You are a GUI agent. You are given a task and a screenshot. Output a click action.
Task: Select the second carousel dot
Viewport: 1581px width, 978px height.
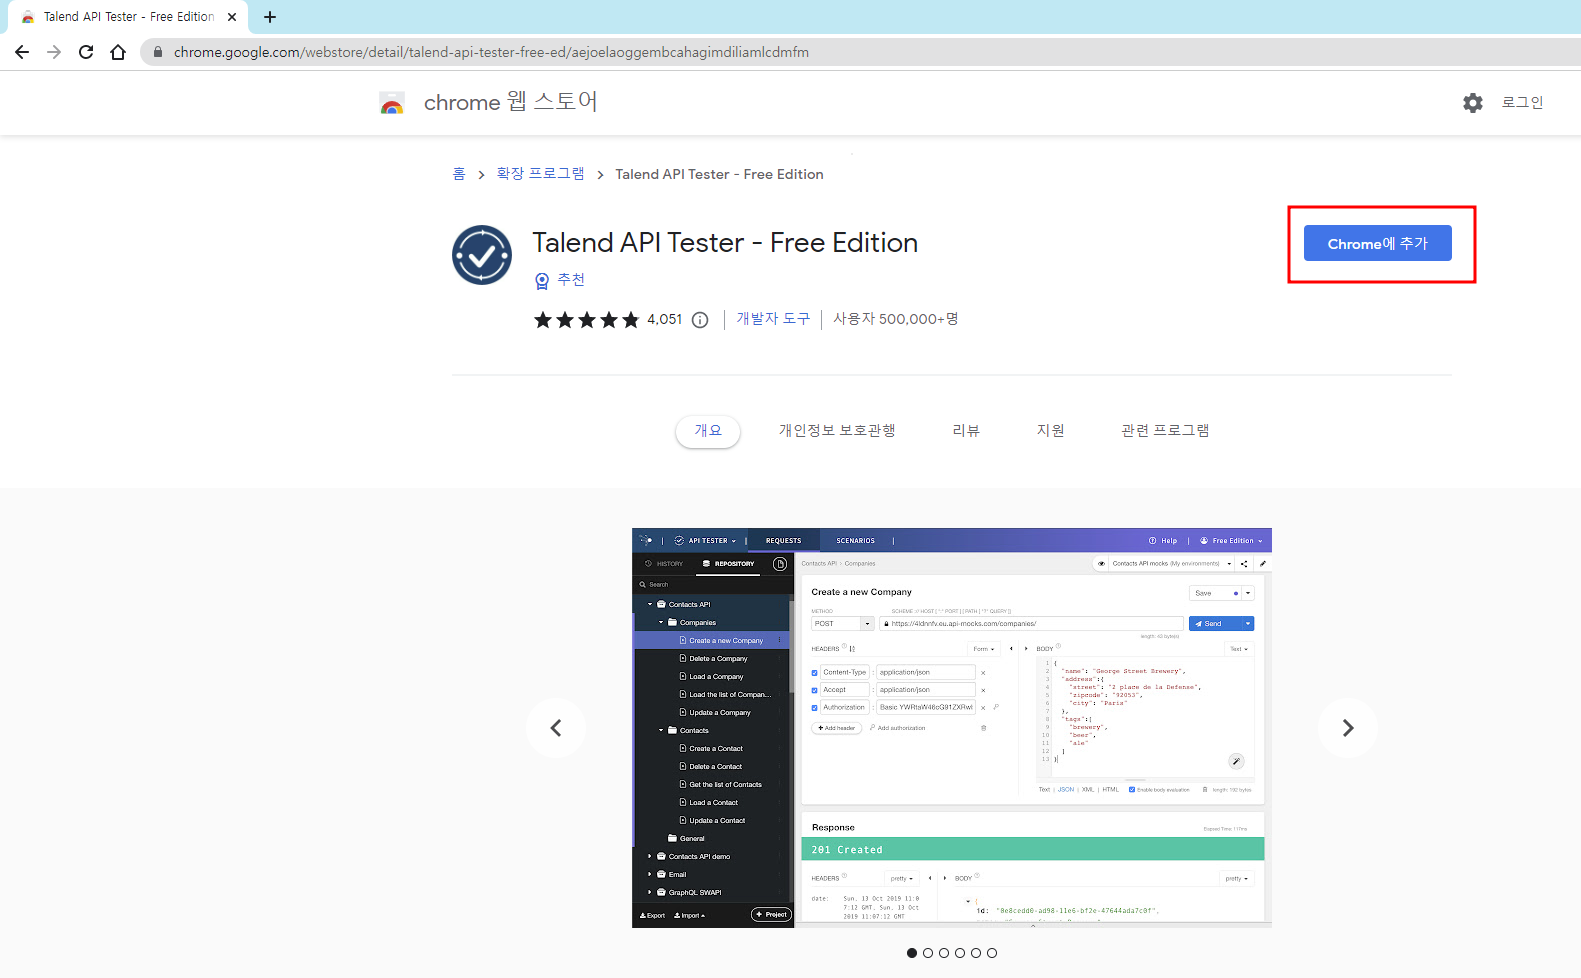click(x=928, y=953)
